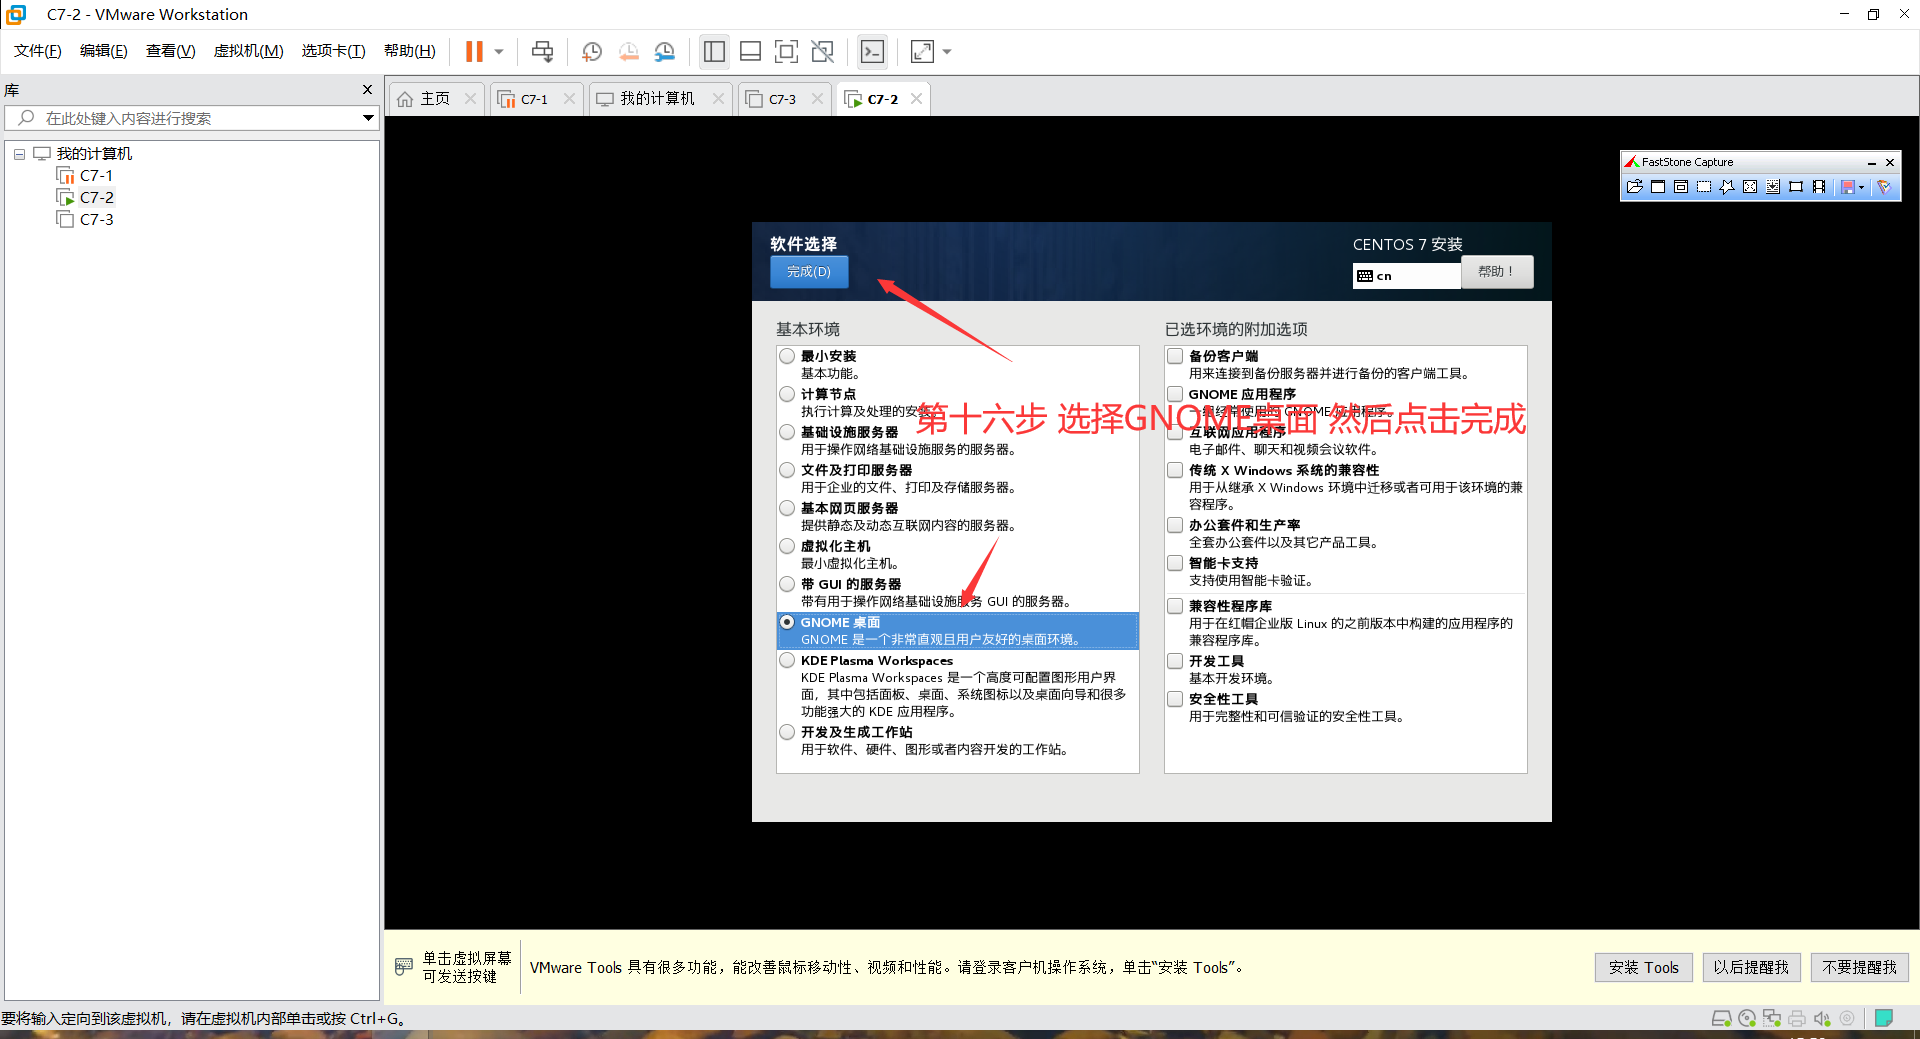Screen dimensions: 1920x1039
Task: Select the 文件及打印服务器 radio option
Action: tap(787, 470)
